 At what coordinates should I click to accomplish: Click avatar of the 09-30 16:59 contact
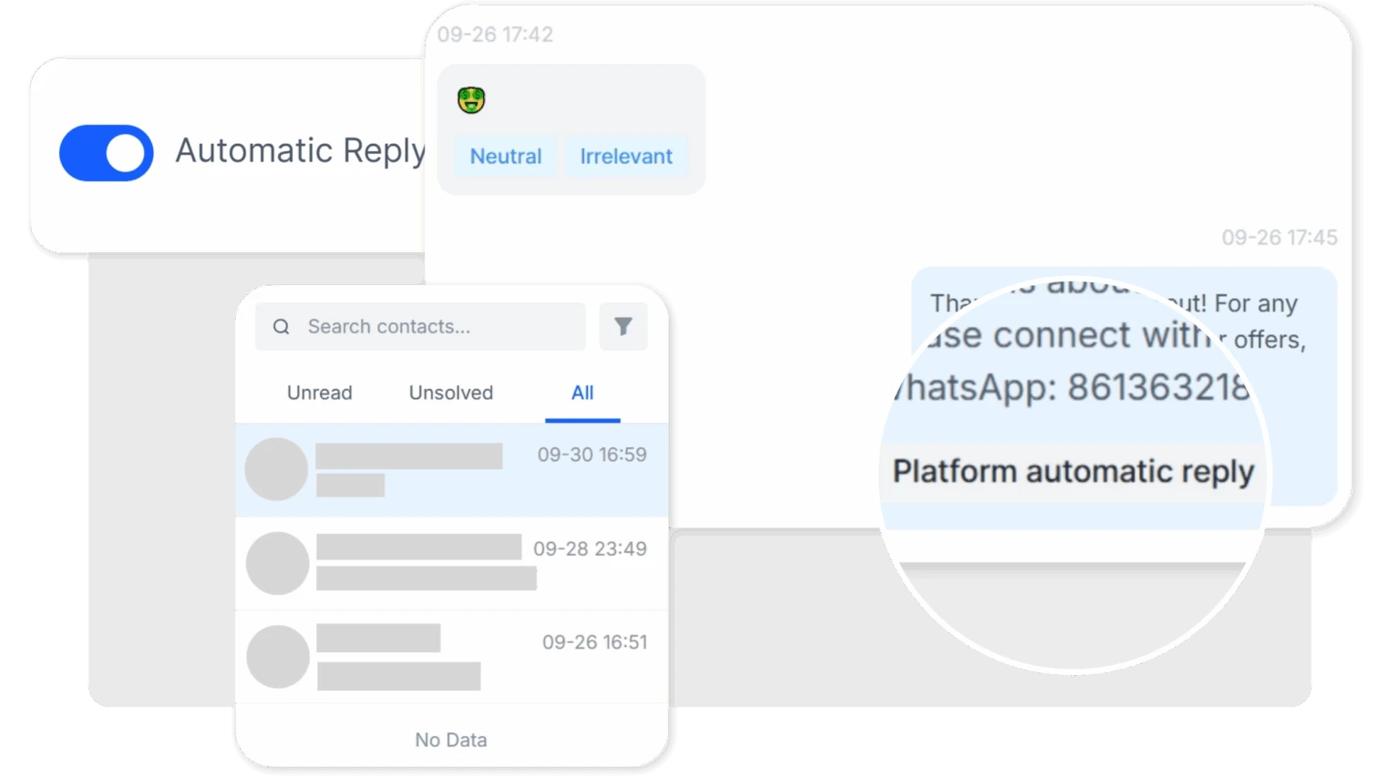(x=276, y=469)
